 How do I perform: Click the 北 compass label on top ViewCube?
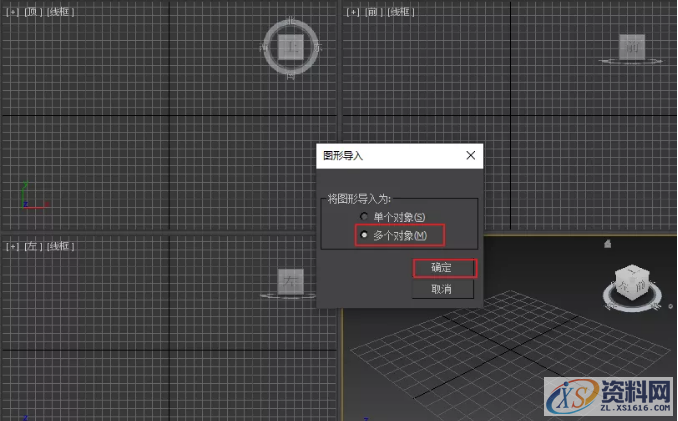click(x=291, y=21)
